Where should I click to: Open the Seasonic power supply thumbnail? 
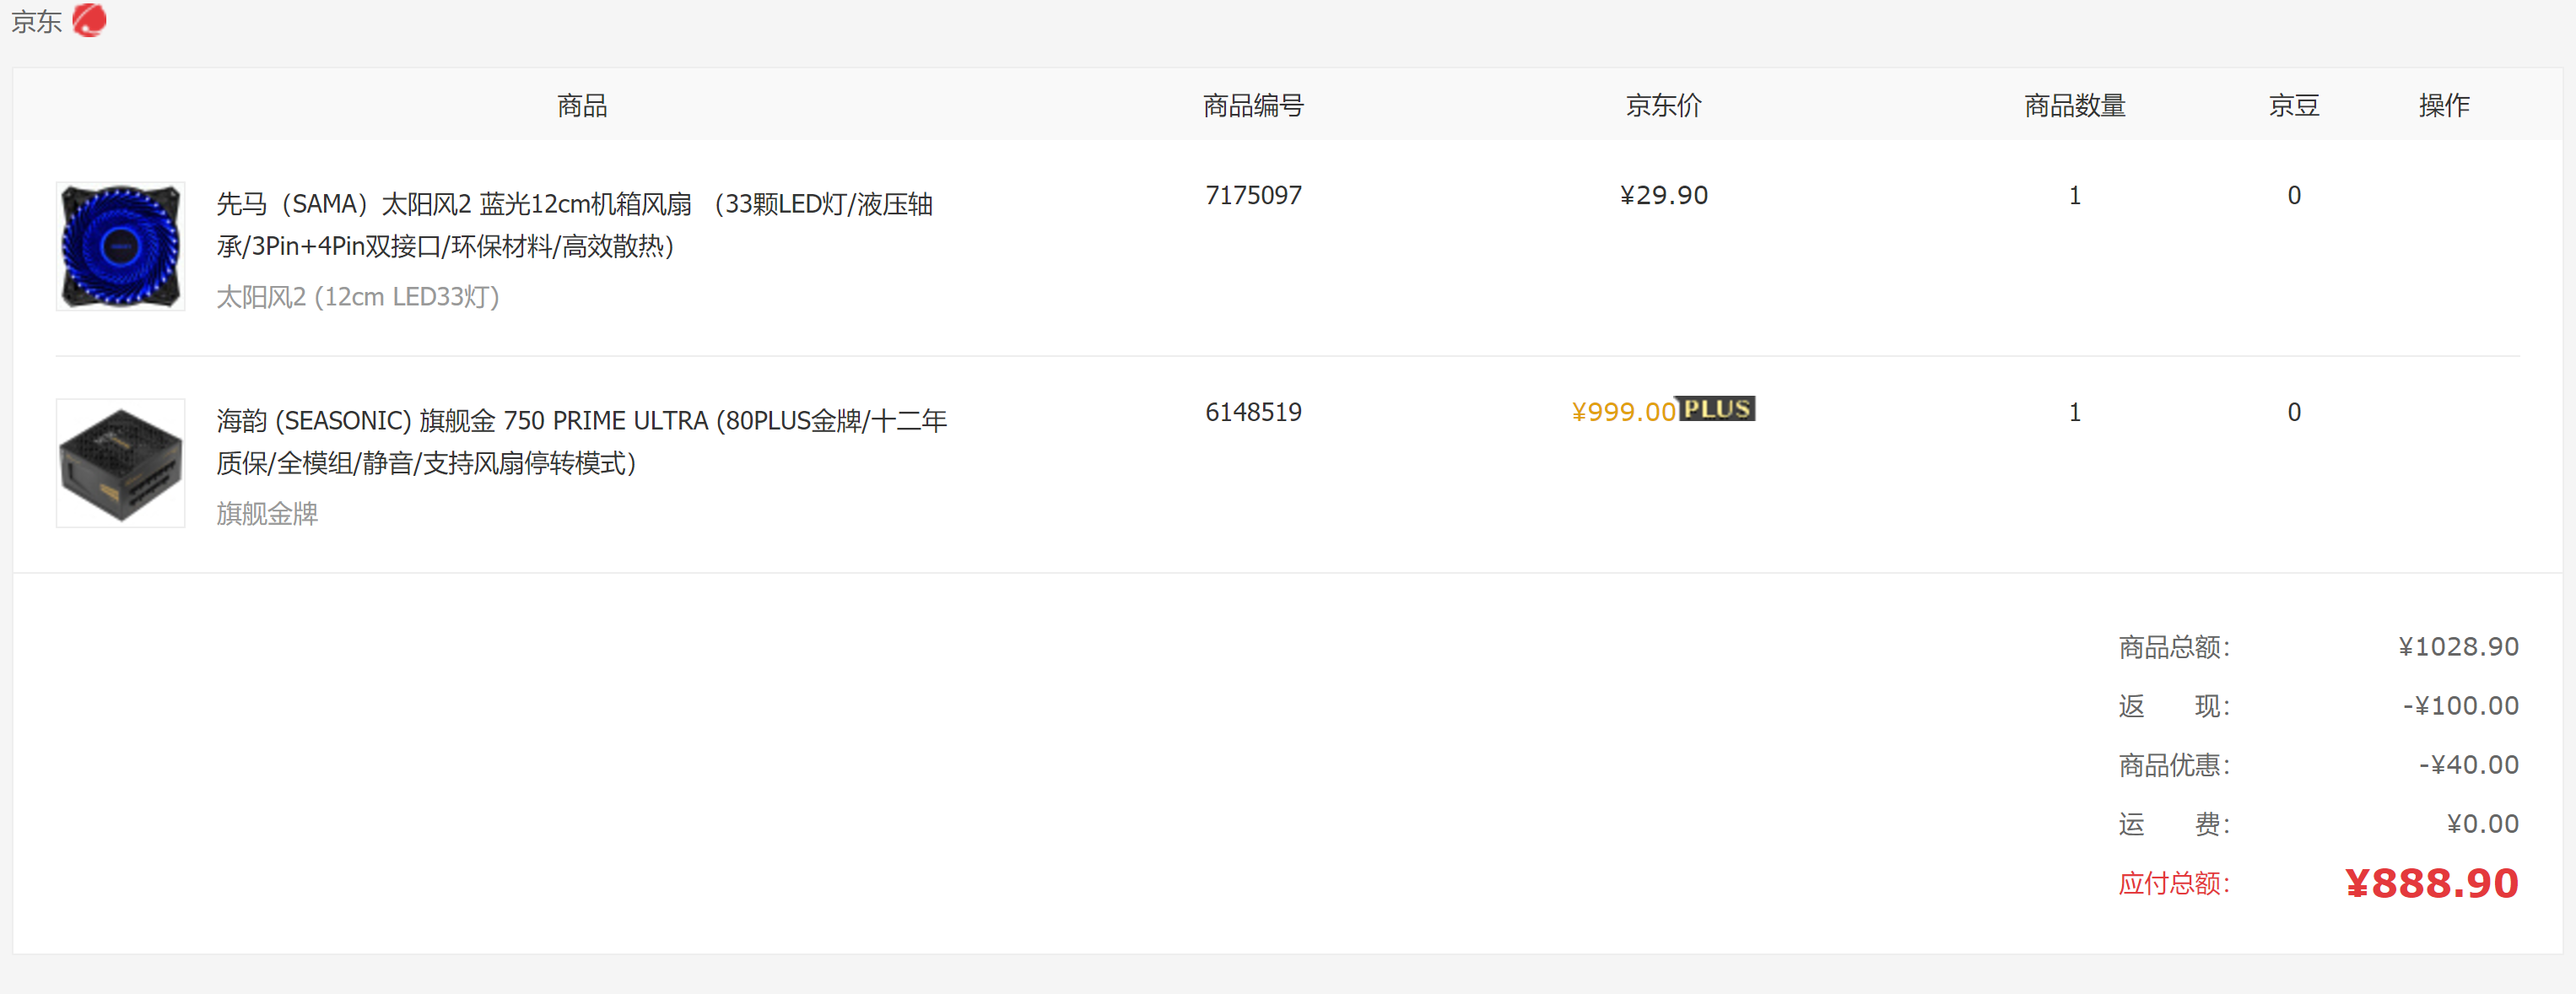120,463
